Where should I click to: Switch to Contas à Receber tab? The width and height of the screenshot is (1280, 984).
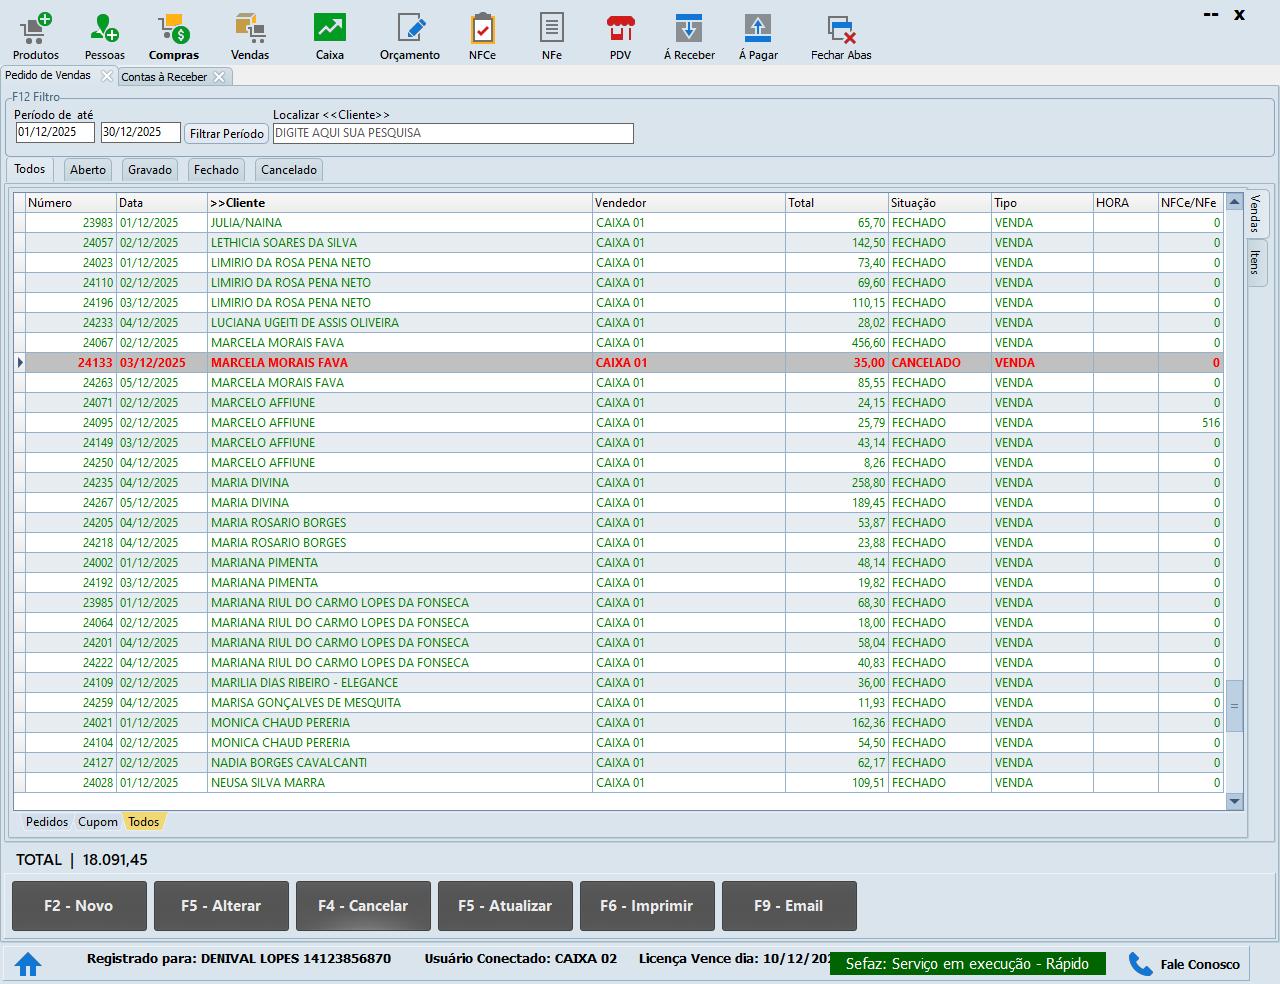click(164, 77)
